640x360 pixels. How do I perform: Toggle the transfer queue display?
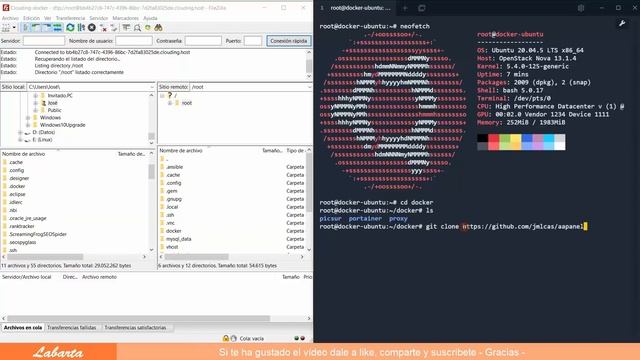(x=57, y=28)
